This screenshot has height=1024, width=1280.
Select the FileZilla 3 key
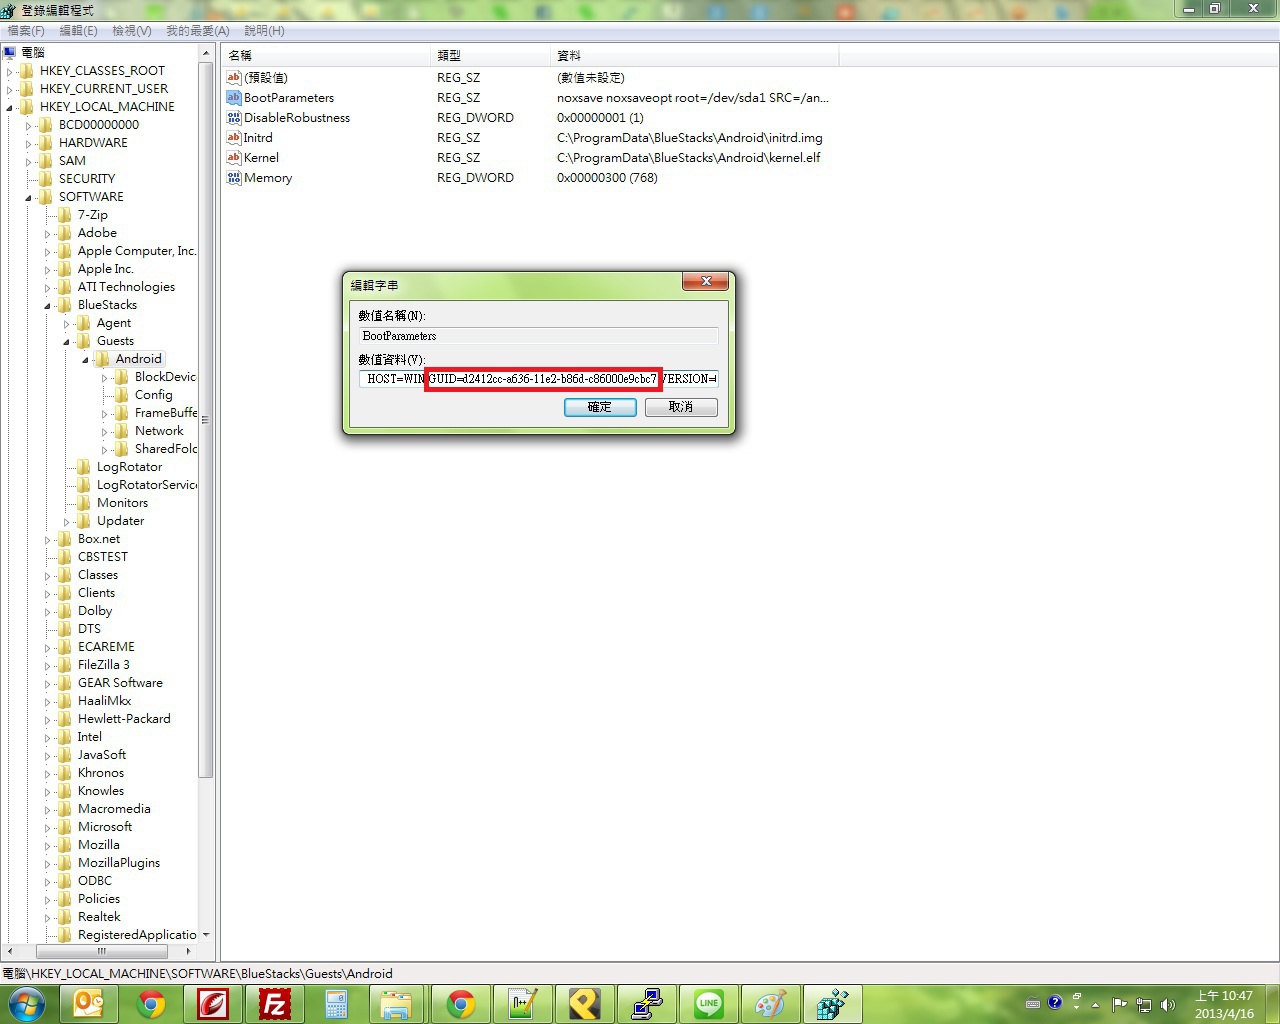click(104, 665)
